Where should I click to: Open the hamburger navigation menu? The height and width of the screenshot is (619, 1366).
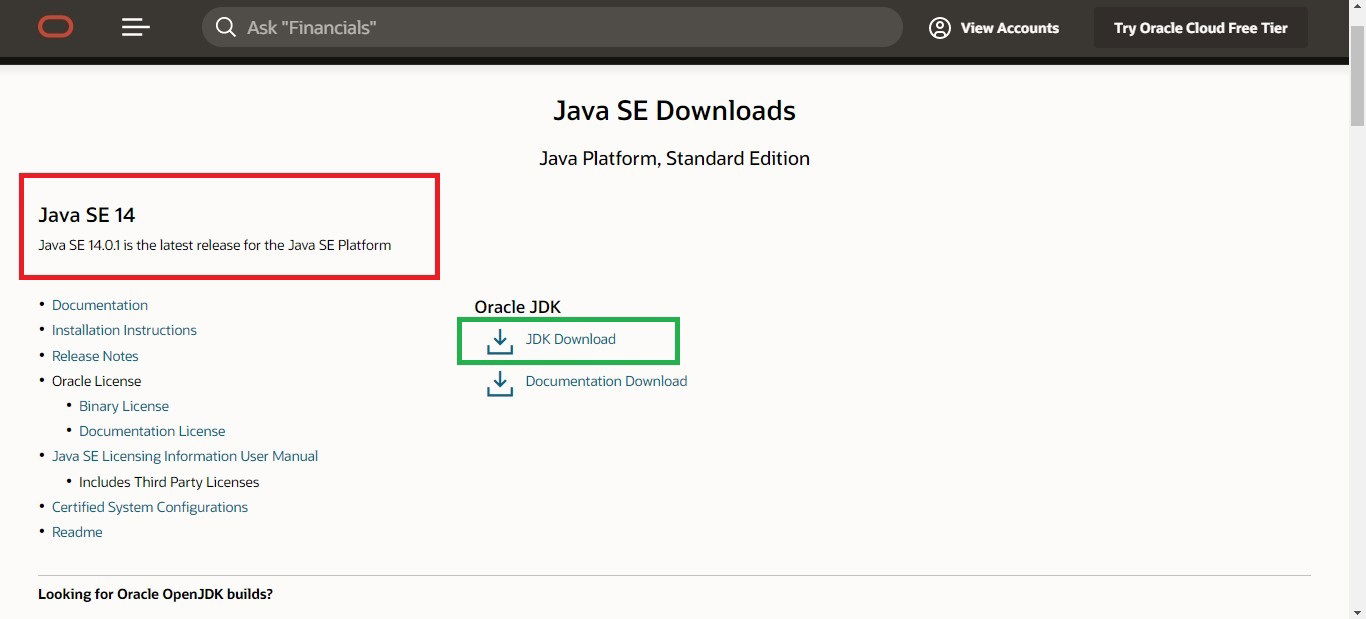point(136,27)
